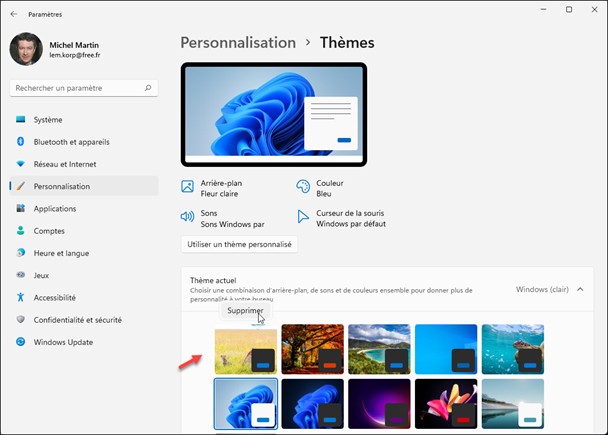
Task: Select the tropical beach bay theme
Action: pyautogui.click(x=379, y=349)
